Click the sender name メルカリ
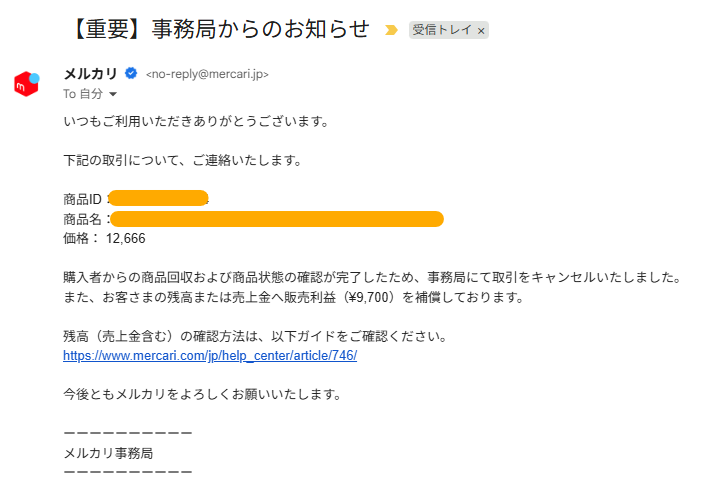 (x=90, y=73)
